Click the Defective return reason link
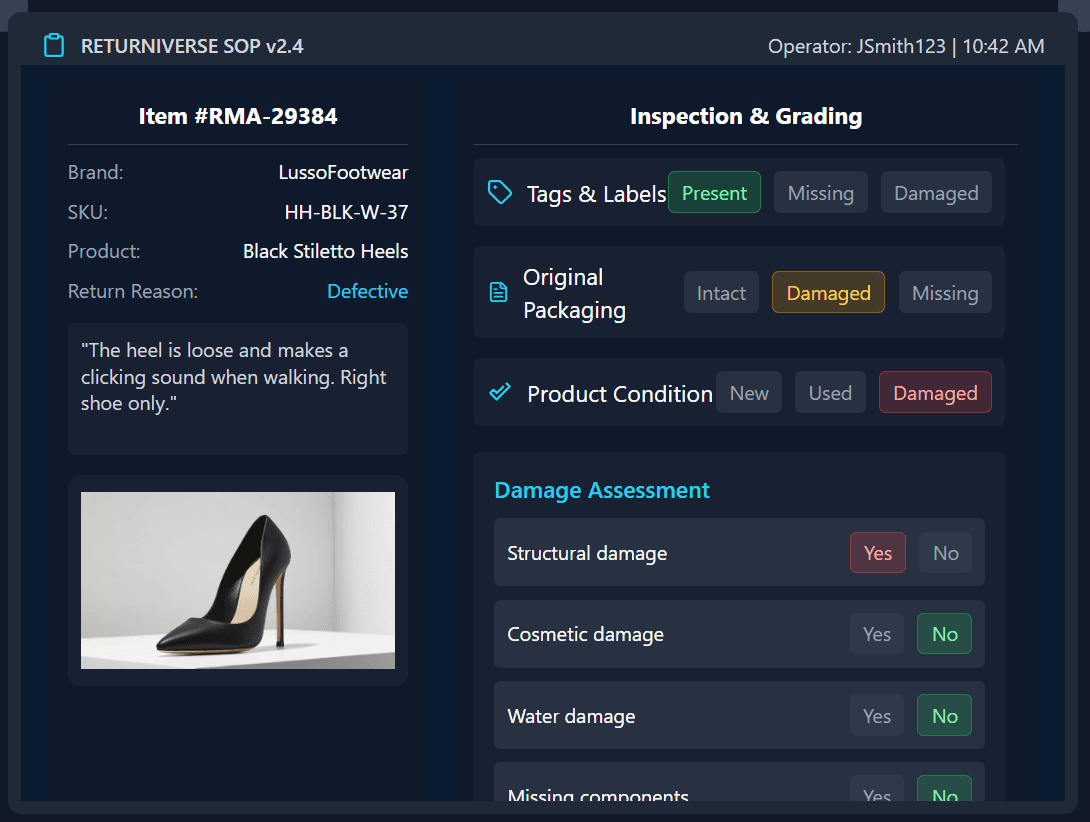The width and height of the screenshot is (1090, 822). tap(368, 291)
